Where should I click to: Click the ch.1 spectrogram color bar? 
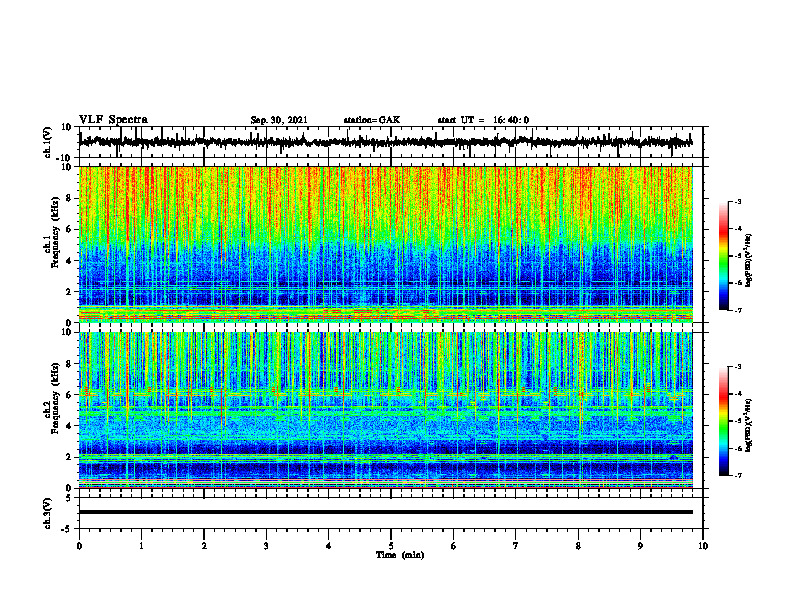(x=723, y=256)
